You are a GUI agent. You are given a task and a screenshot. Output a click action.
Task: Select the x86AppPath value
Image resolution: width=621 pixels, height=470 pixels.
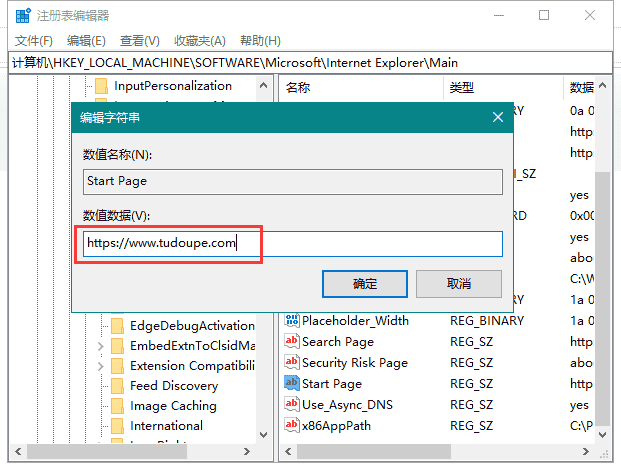(336, 426)
